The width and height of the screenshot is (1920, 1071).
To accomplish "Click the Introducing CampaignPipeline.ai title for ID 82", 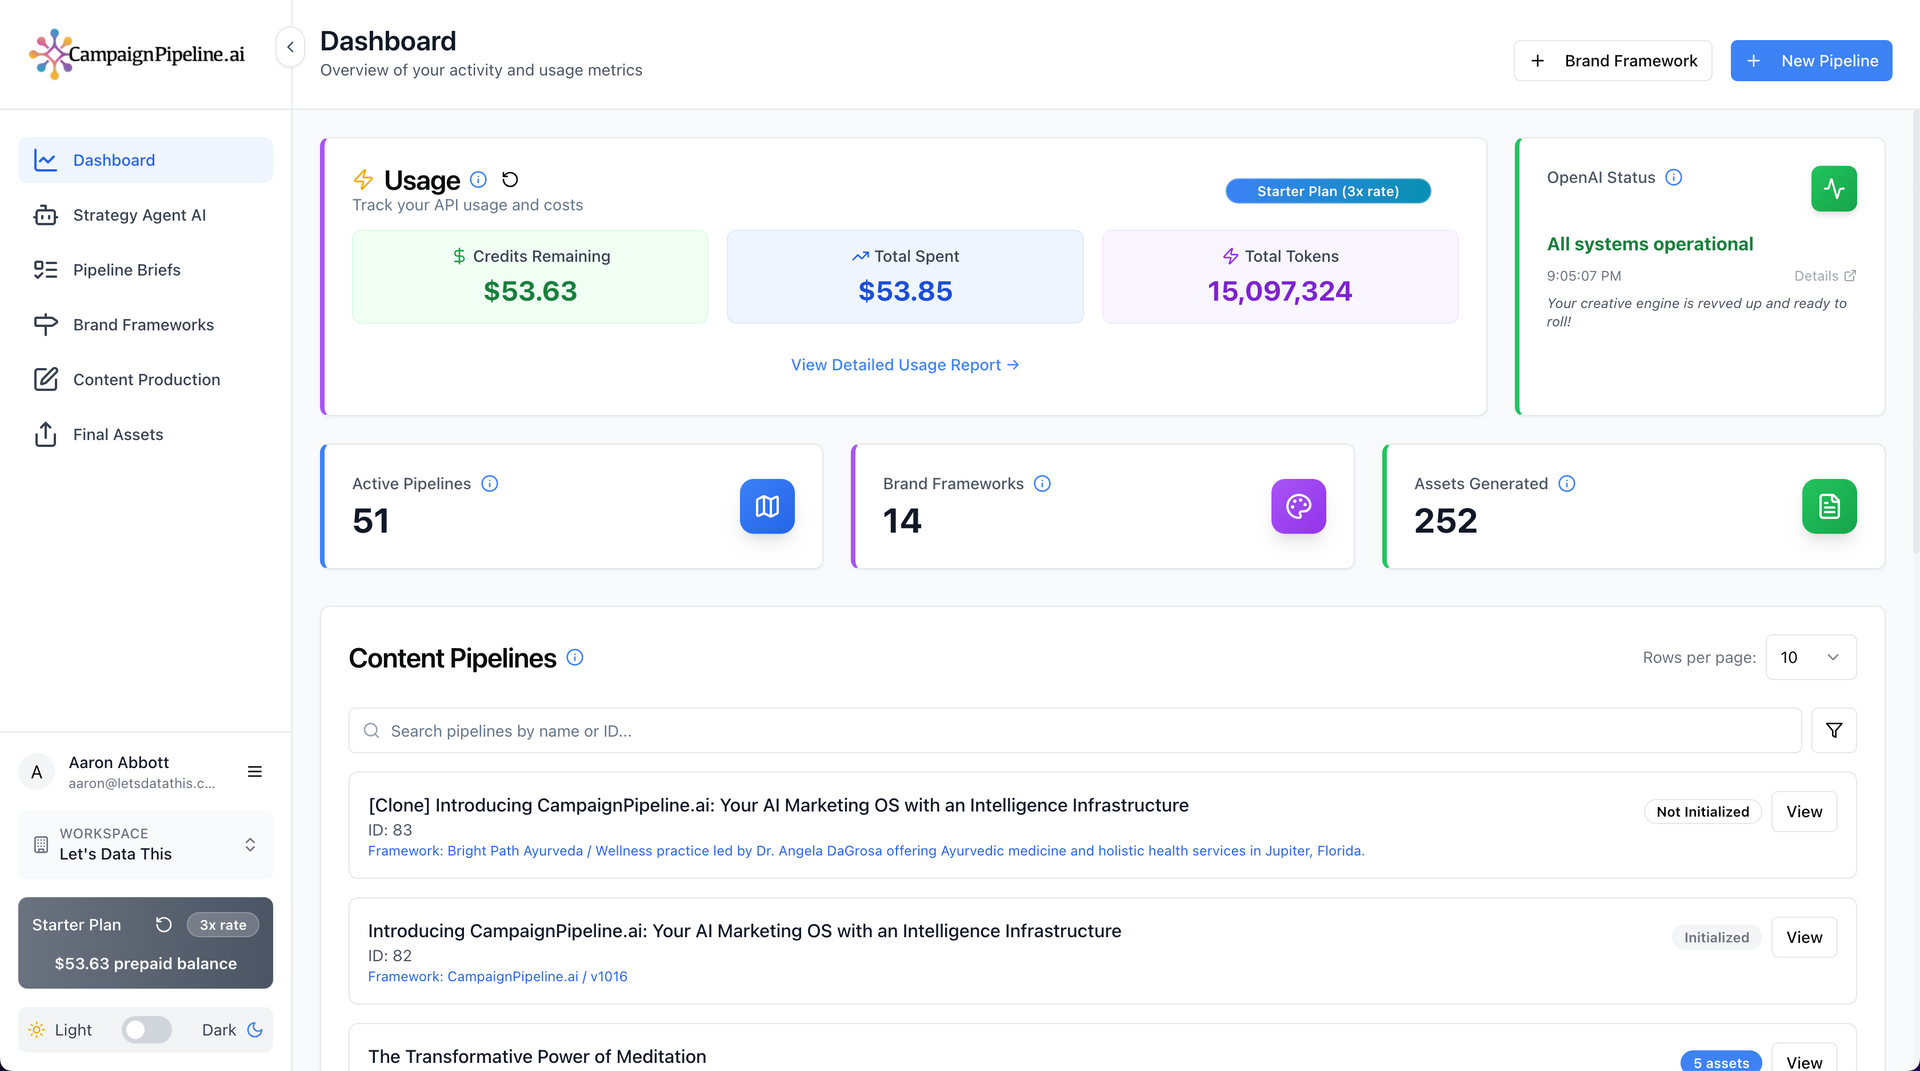I will [x=745, y=932].
